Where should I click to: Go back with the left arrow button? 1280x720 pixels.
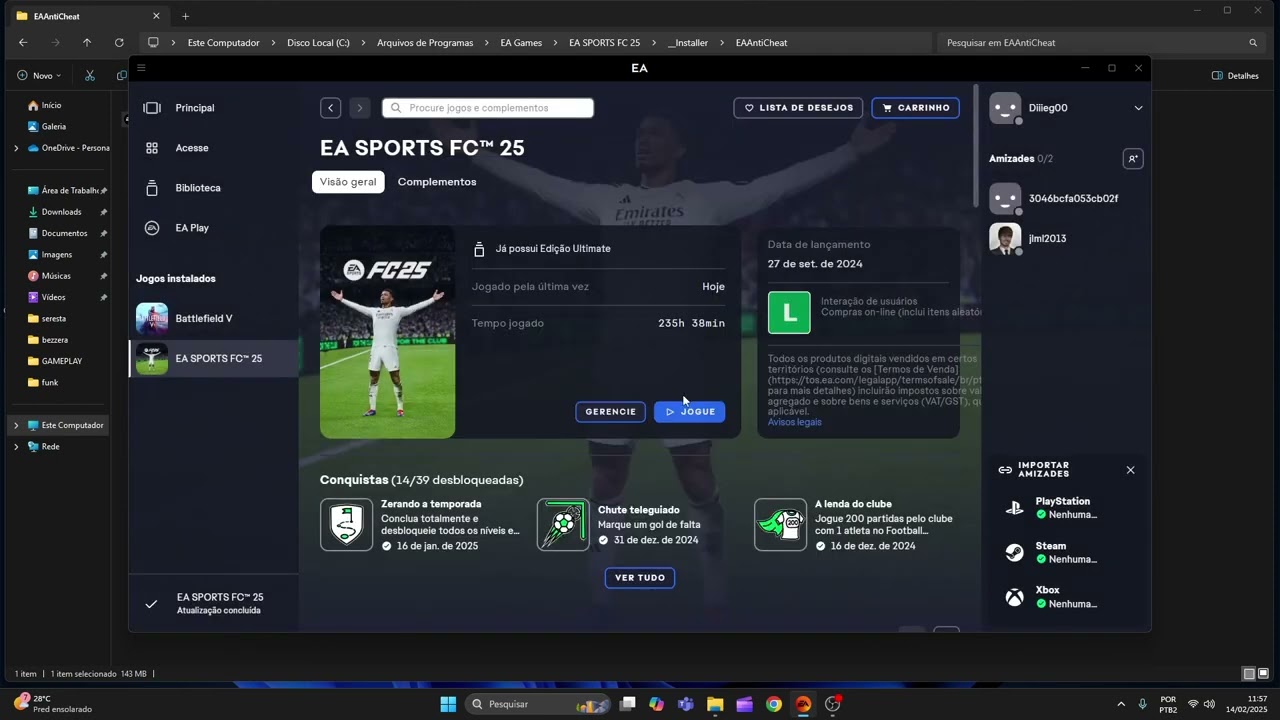[331, 108]
